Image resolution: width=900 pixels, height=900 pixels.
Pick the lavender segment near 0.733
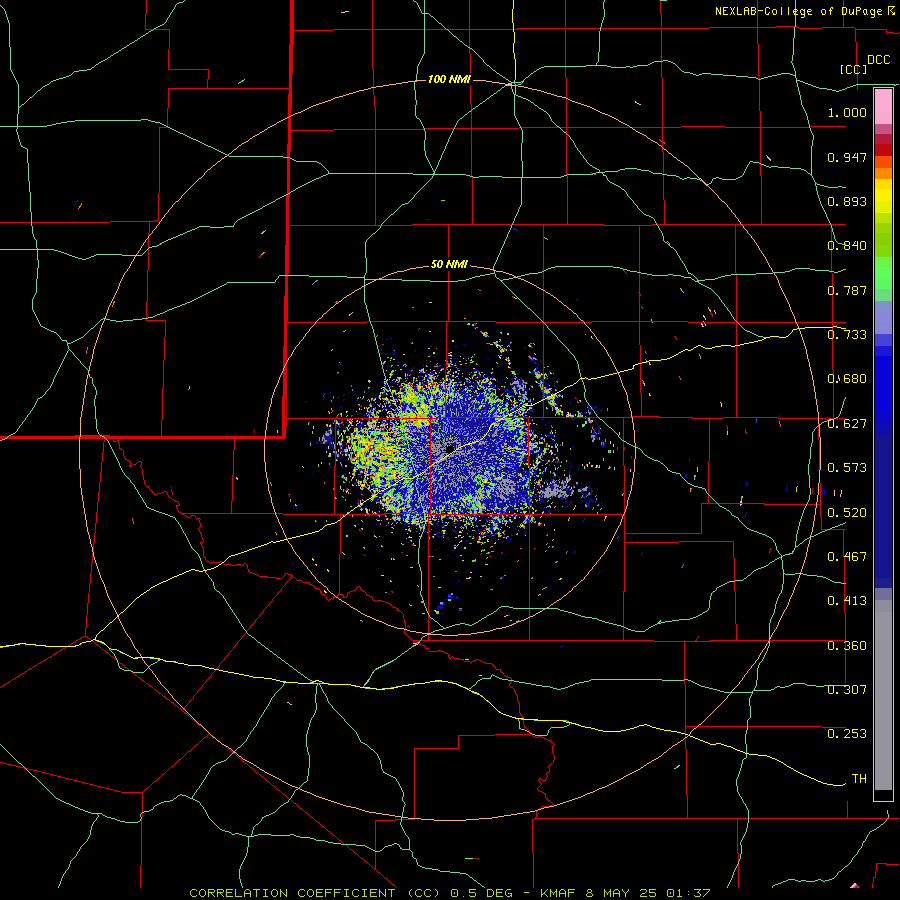[x=883, y=317]
